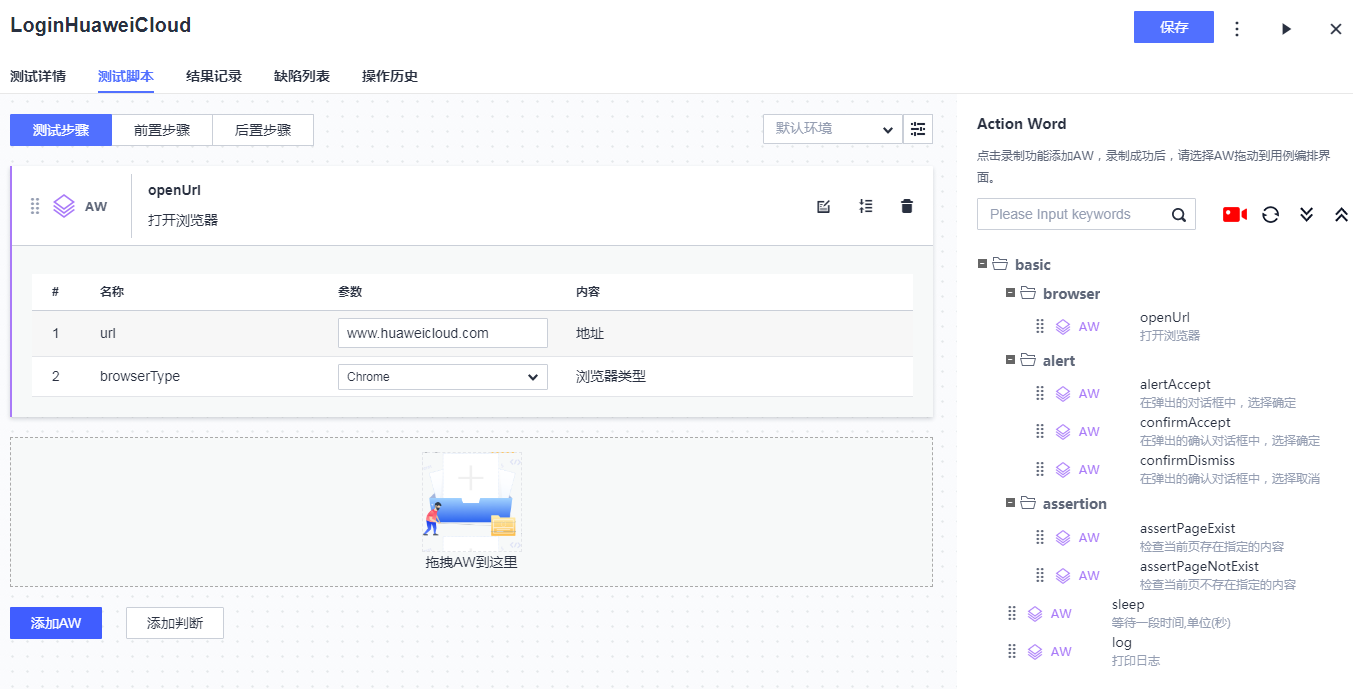Delete the openUrl step with trash icon
1353x689 pixels.
click(907, 206)
